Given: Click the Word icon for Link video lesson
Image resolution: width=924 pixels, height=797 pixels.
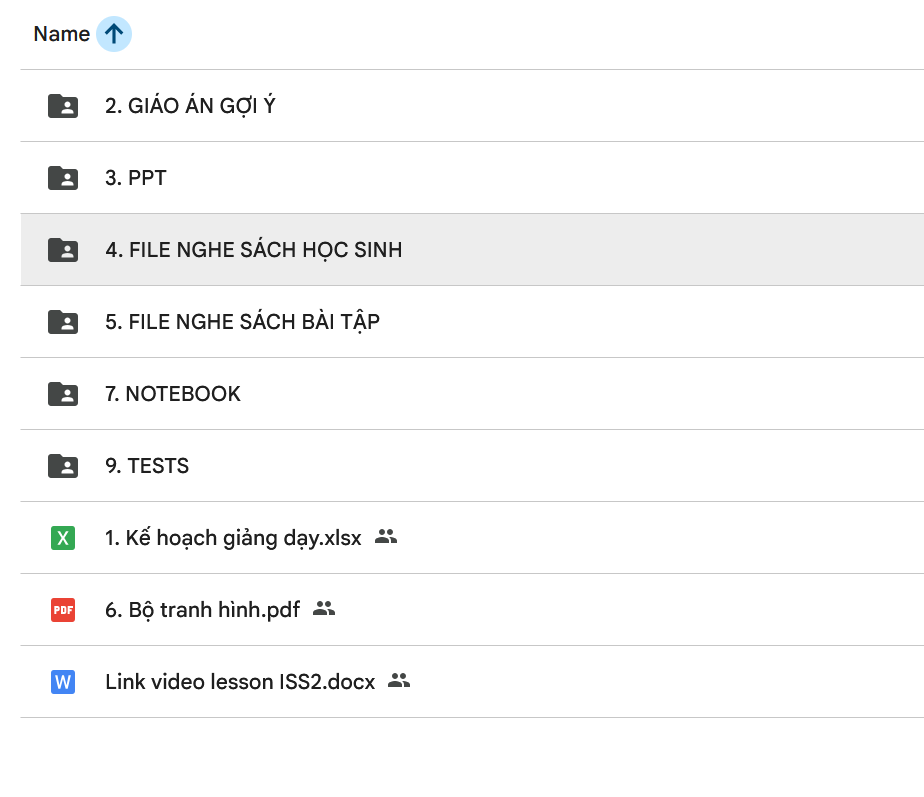Looking at the screenshot, I should pos(63,682).
